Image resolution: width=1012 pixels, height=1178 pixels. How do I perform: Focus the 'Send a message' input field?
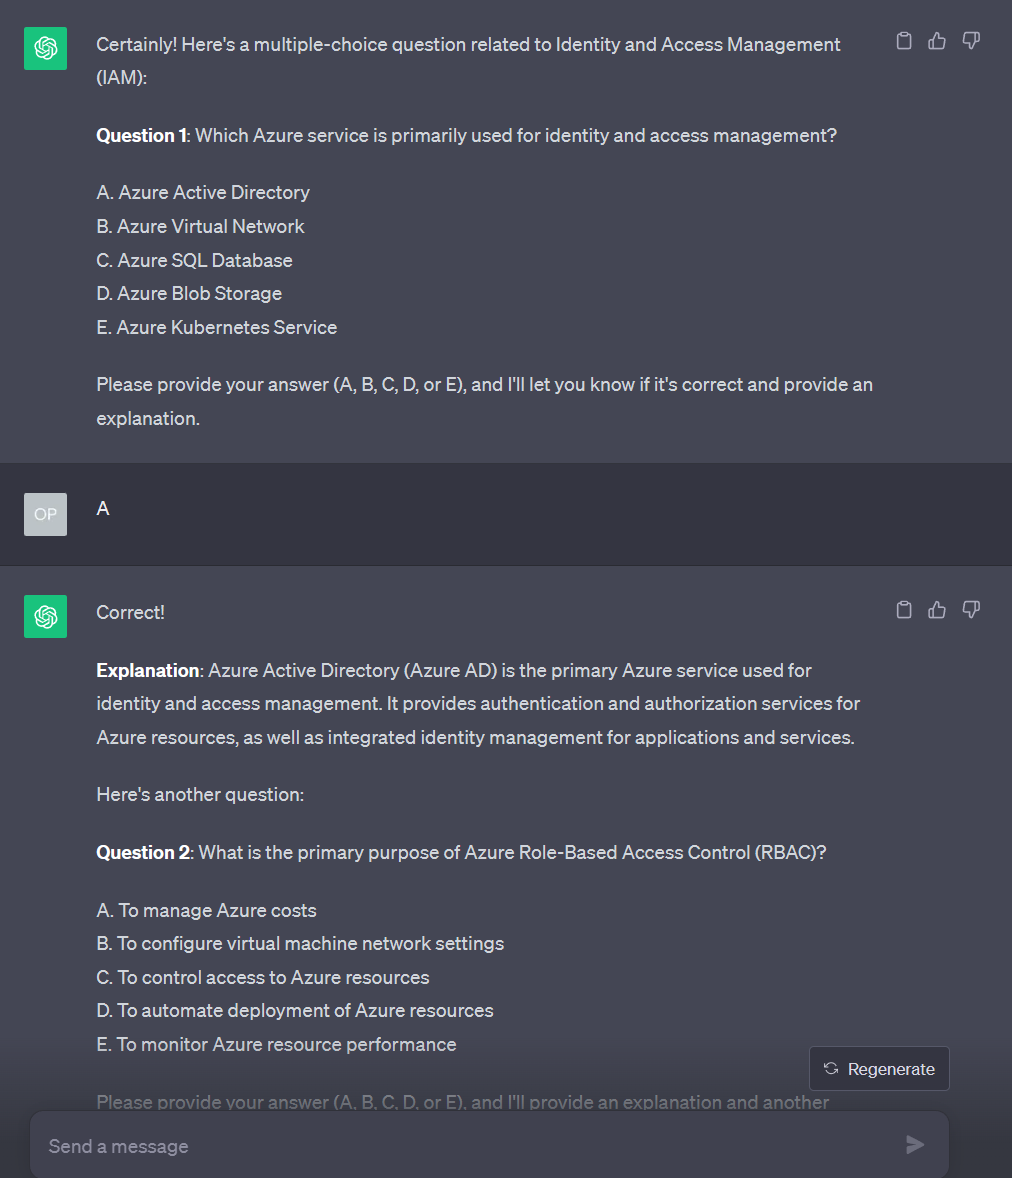tap(460, 1146)
